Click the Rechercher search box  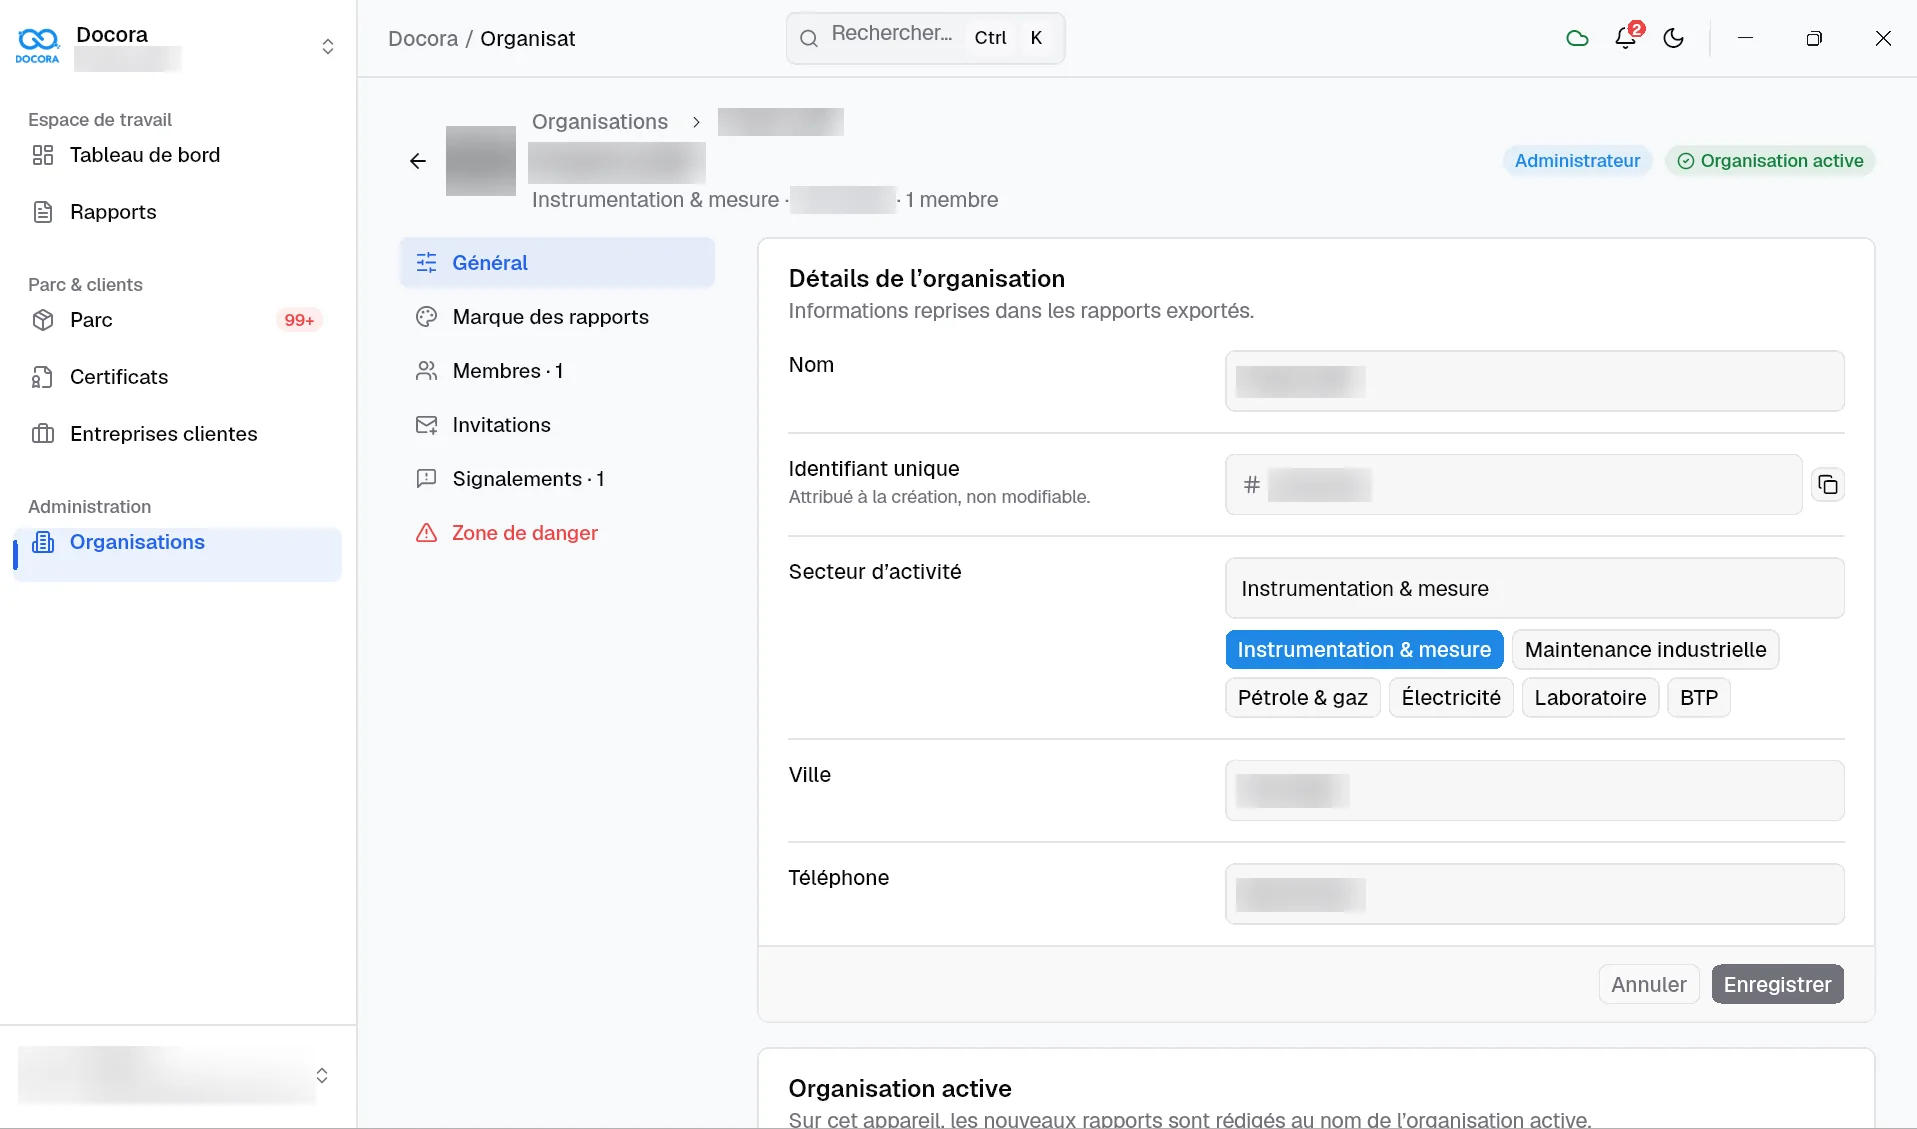click(925, 38)
